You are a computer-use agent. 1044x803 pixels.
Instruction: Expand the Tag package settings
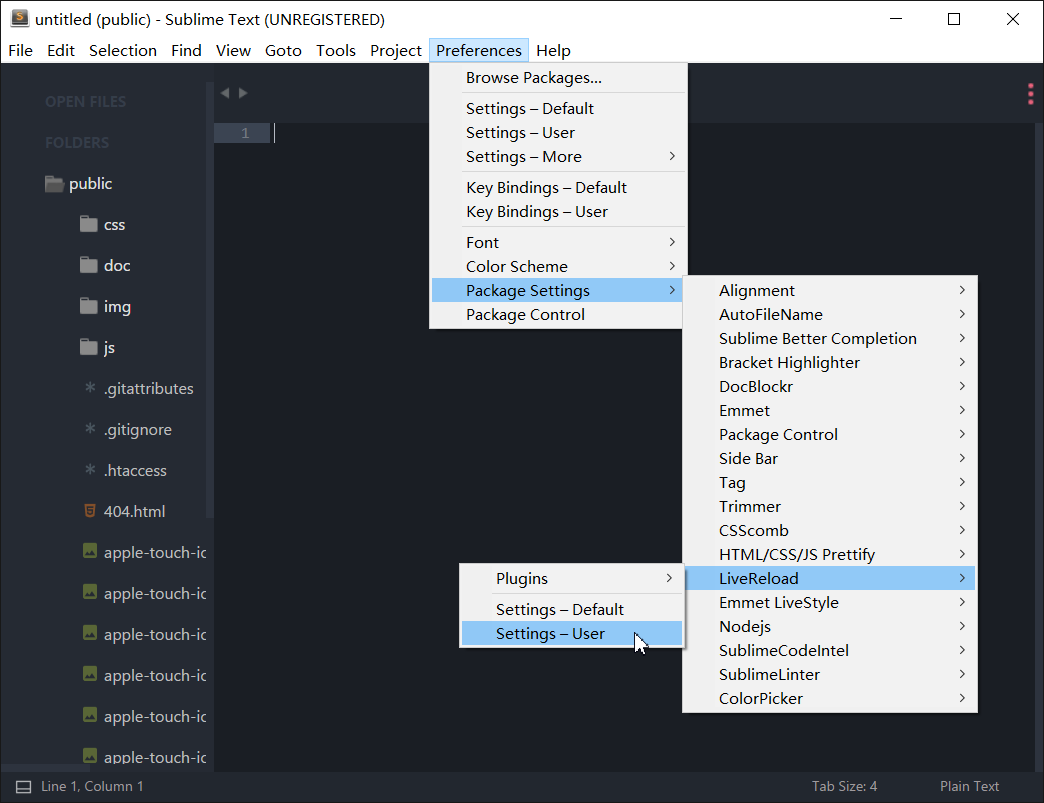point(830,482)
